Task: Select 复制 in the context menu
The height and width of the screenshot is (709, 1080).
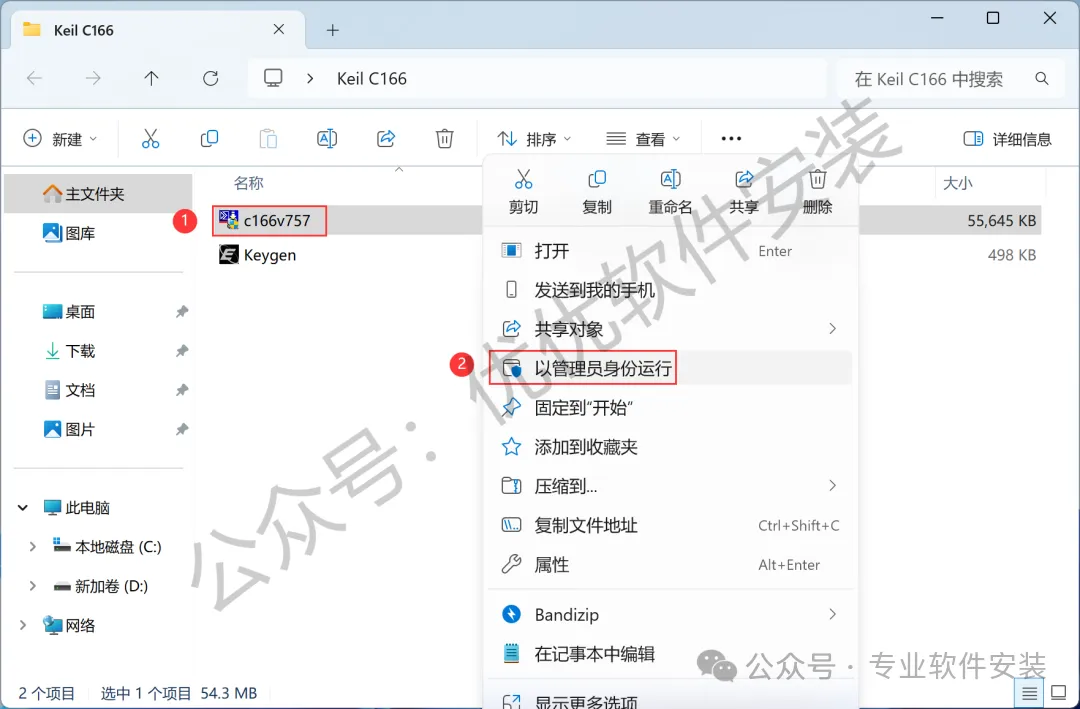Action: [x=596, y=192]
